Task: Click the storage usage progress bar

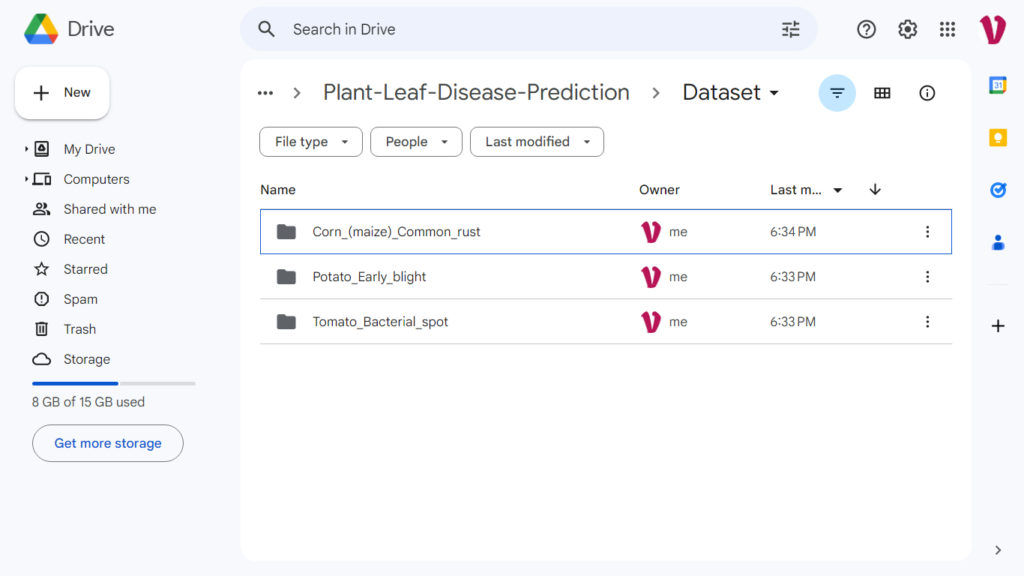Action: (x=114, y=383)
